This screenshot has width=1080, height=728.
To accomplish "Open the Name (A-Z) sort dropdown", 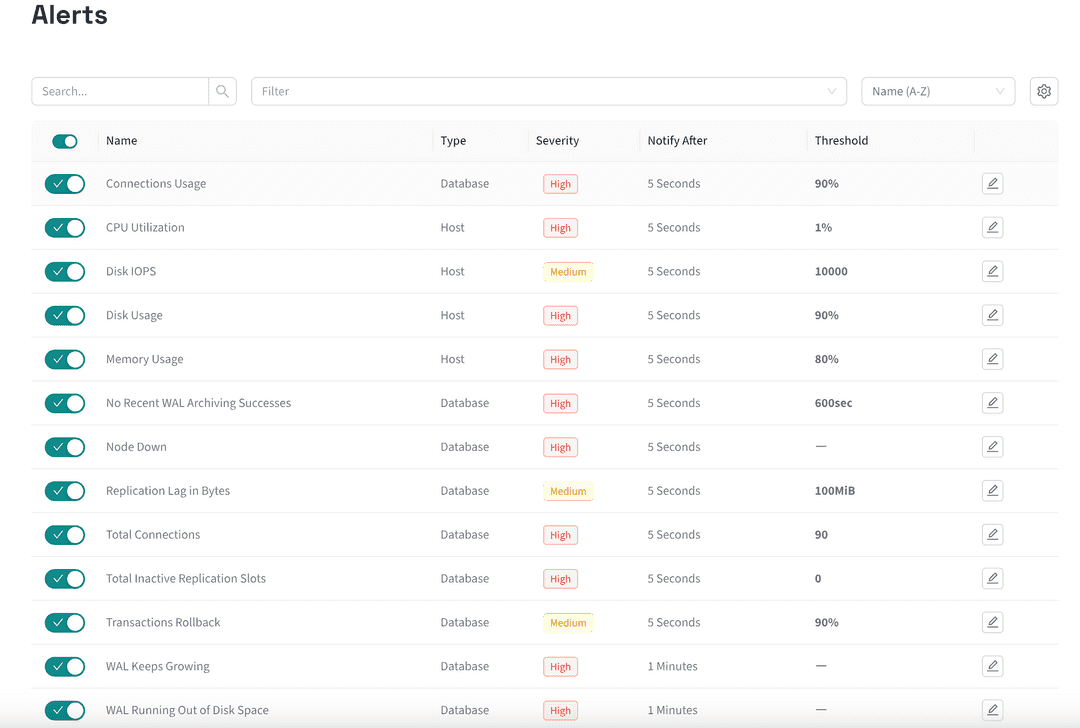I will coord(937,91).
